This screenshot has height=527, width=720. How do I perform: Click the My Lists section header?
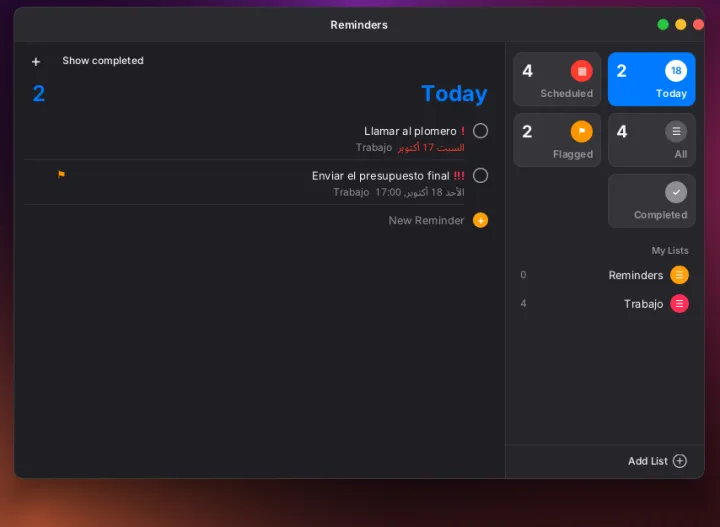coord(669,251)
